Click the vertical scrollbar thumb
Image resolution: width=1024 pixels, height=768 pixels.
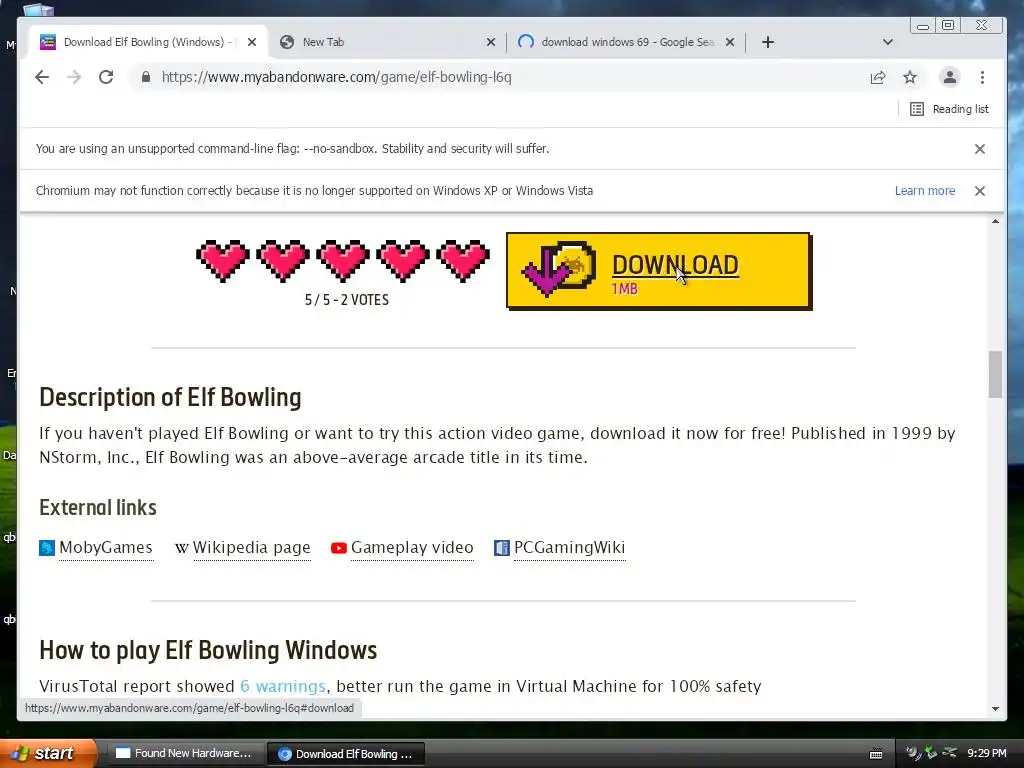click(x=995, y=374)
